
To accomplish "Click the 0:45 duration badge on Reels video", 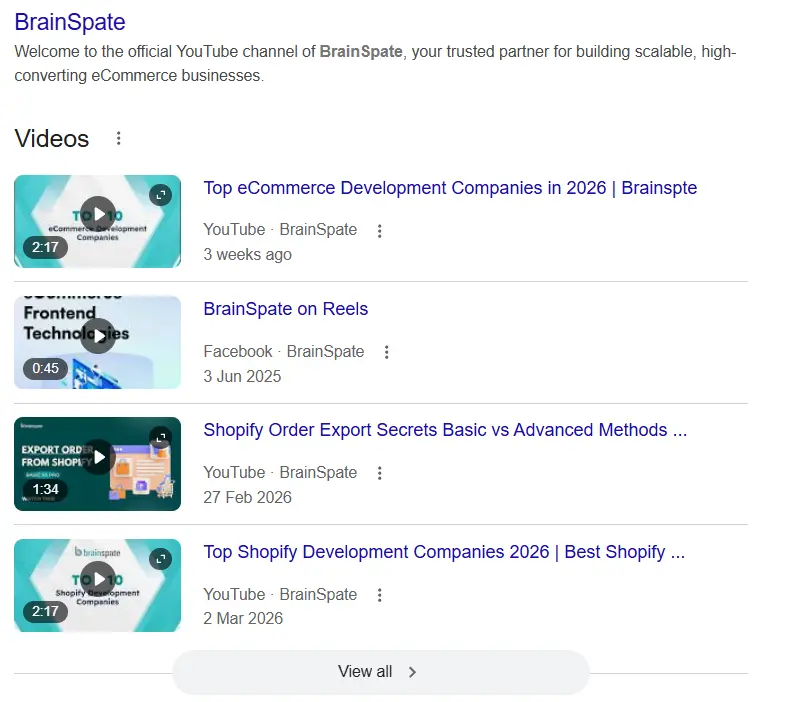I will coord(45,369).
